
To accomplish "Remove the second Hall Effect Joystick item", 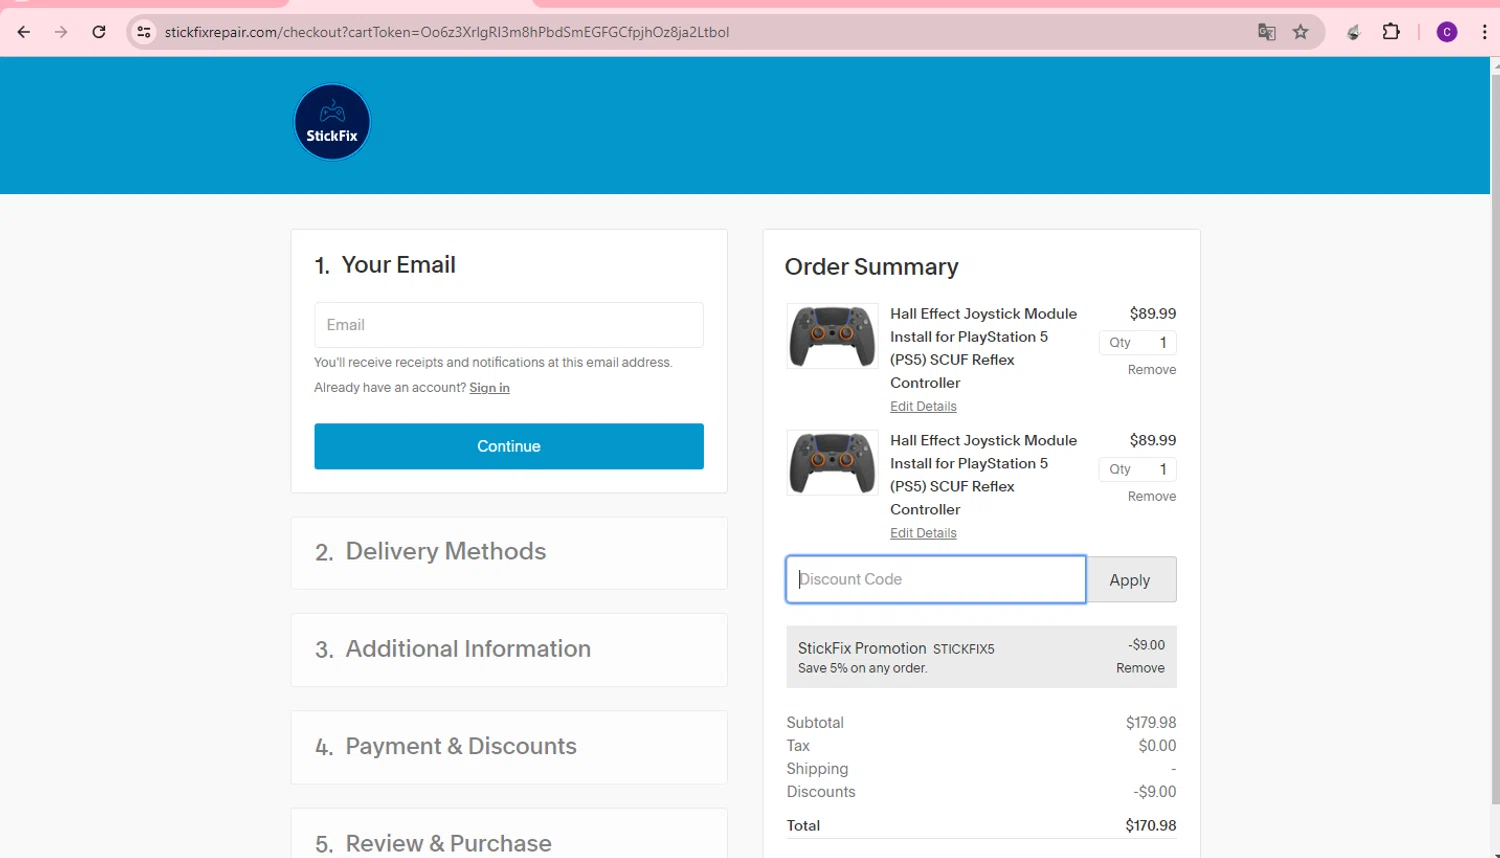I will coord(1152,496).
